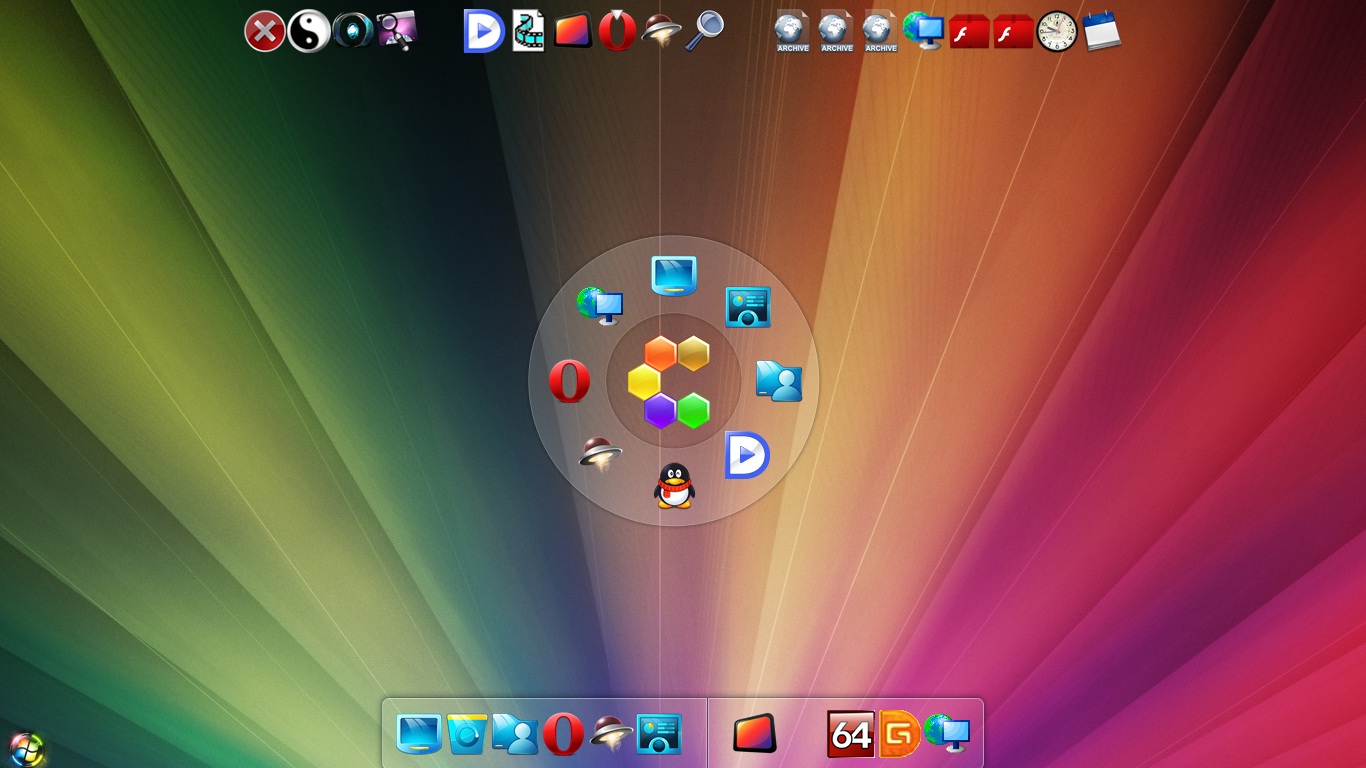The image size is (1366, 768).
Task: Open computer monitor icon in circle launcher
Action: [x=674, y=276]
